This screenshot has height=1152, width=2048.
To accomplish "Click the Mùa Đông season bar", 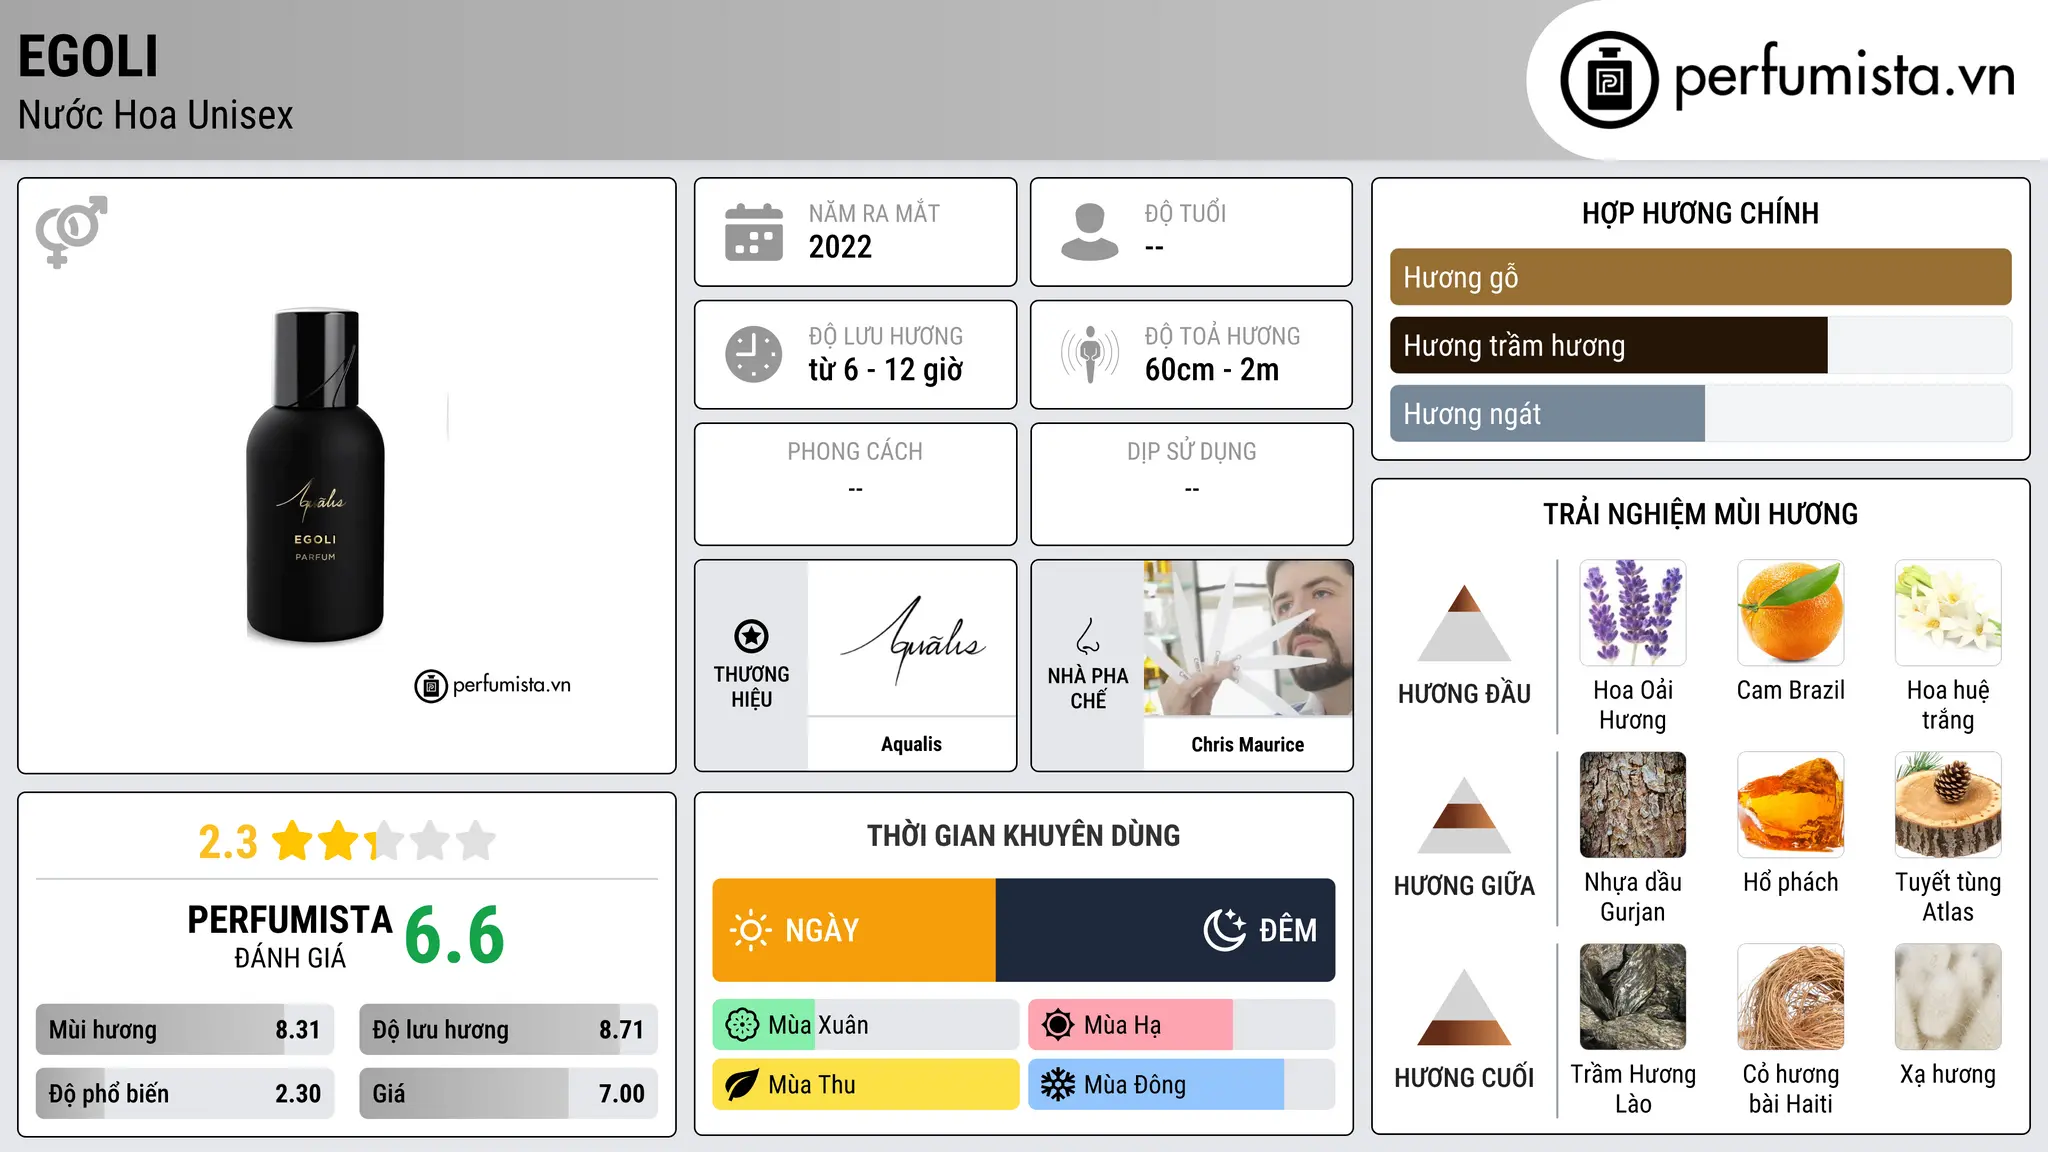I will tap(1181, 1085).
